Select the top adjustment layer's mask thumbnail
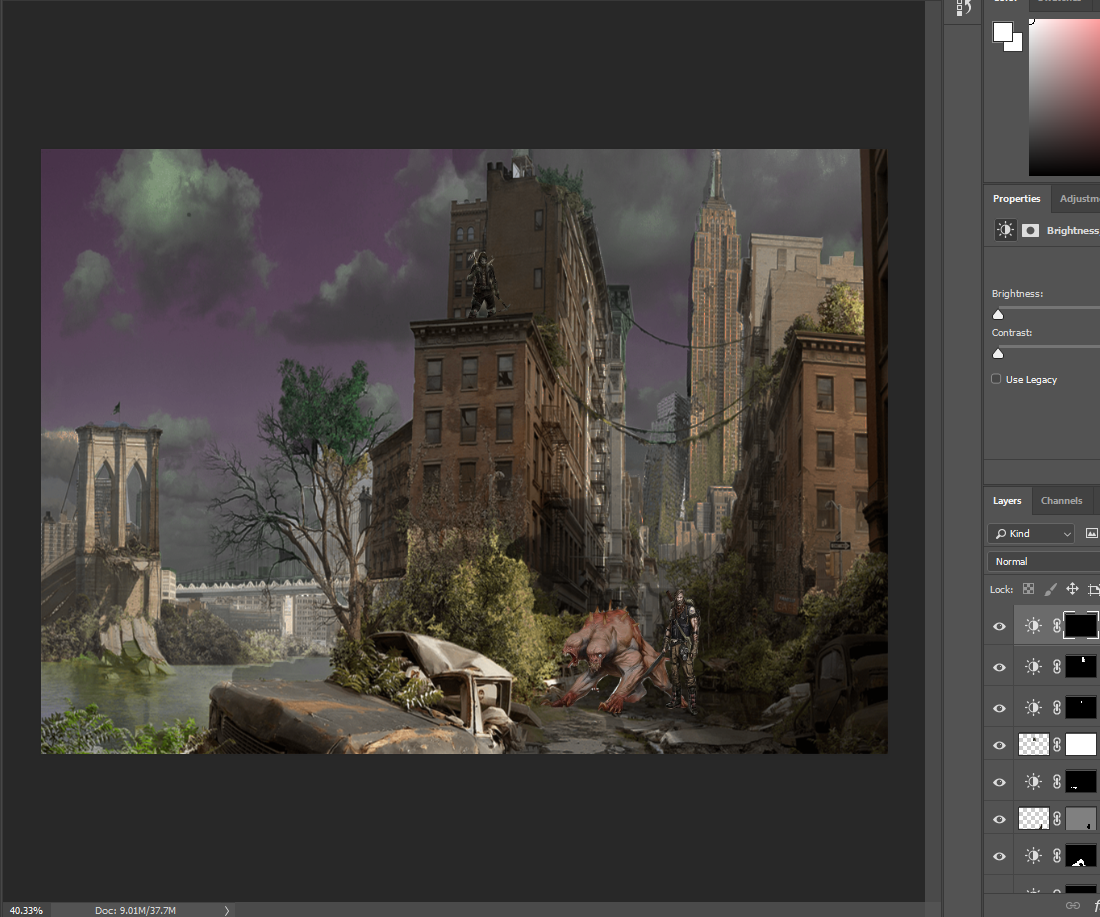This screenshot has width=1100, height=917. point(1080,625)
